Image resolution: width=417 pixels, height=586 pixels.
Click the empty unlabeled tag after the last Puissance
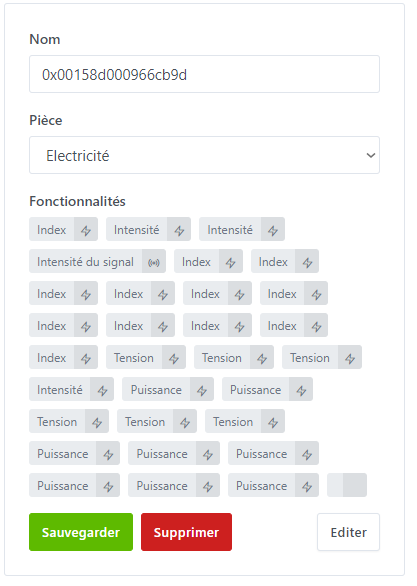coord(347,485)
